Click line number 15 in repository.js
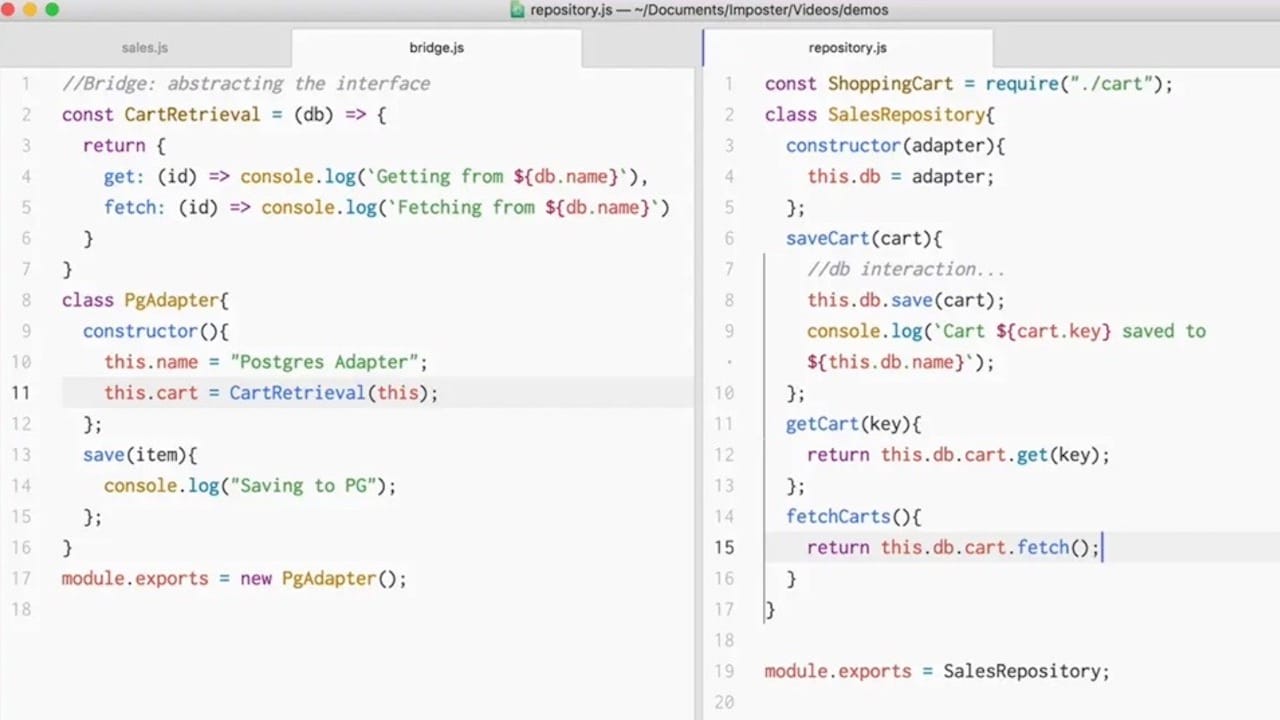 [723, 547]
